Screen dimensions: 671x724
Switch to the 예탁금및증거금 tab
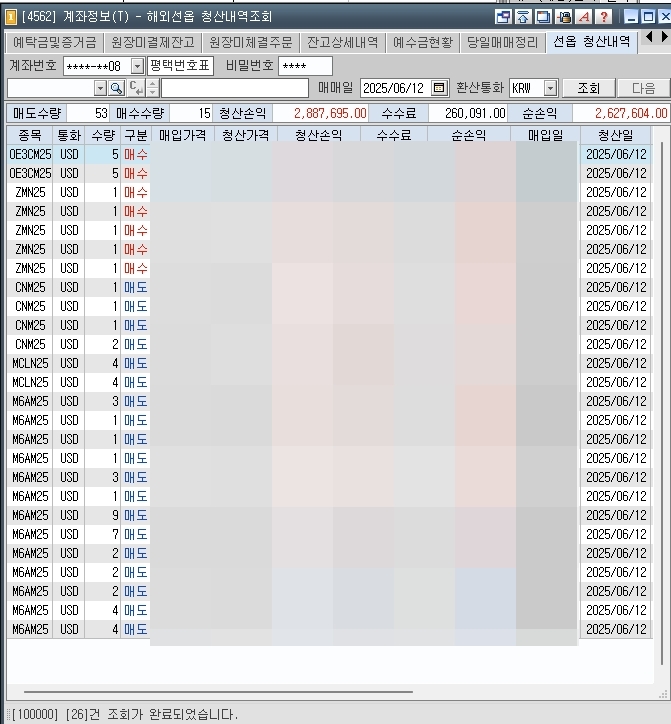tap(54, 43)
